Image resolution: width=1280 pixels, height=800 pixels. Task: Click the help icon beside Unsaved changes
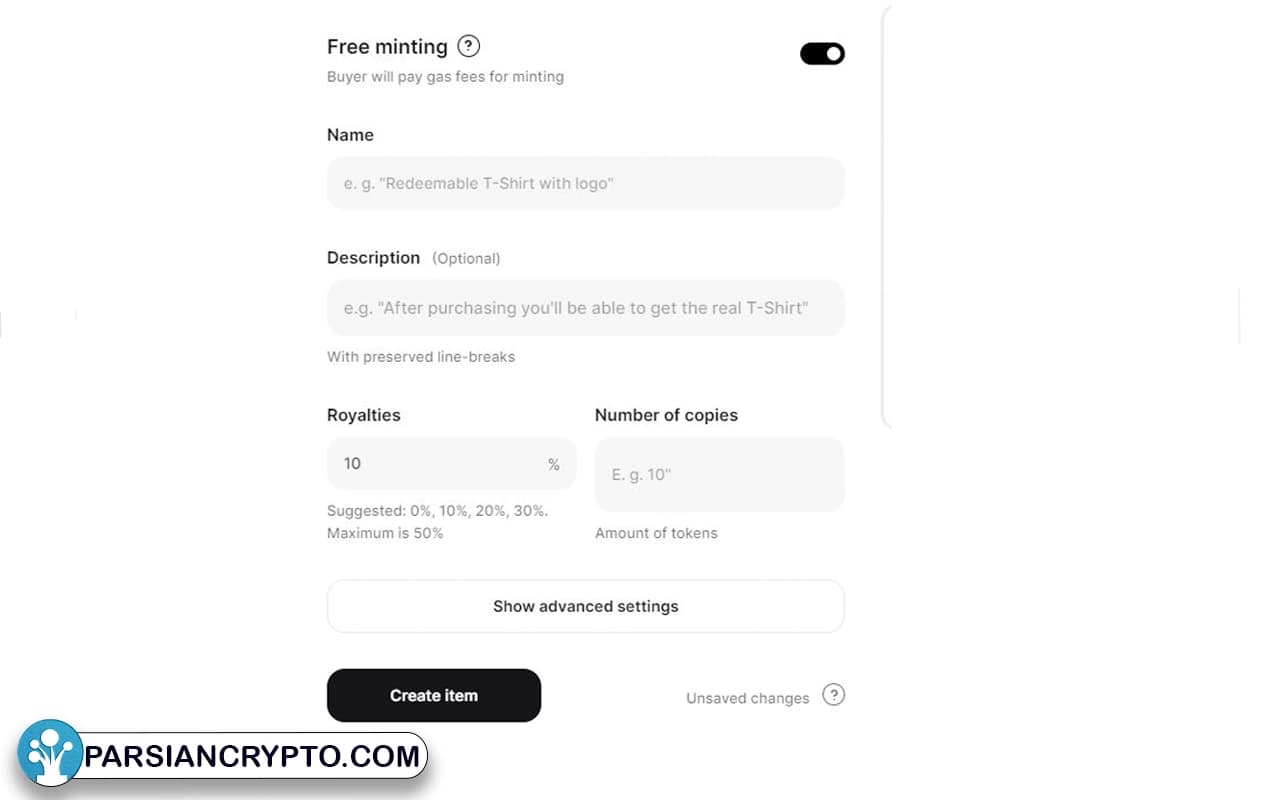click(833, 695)
